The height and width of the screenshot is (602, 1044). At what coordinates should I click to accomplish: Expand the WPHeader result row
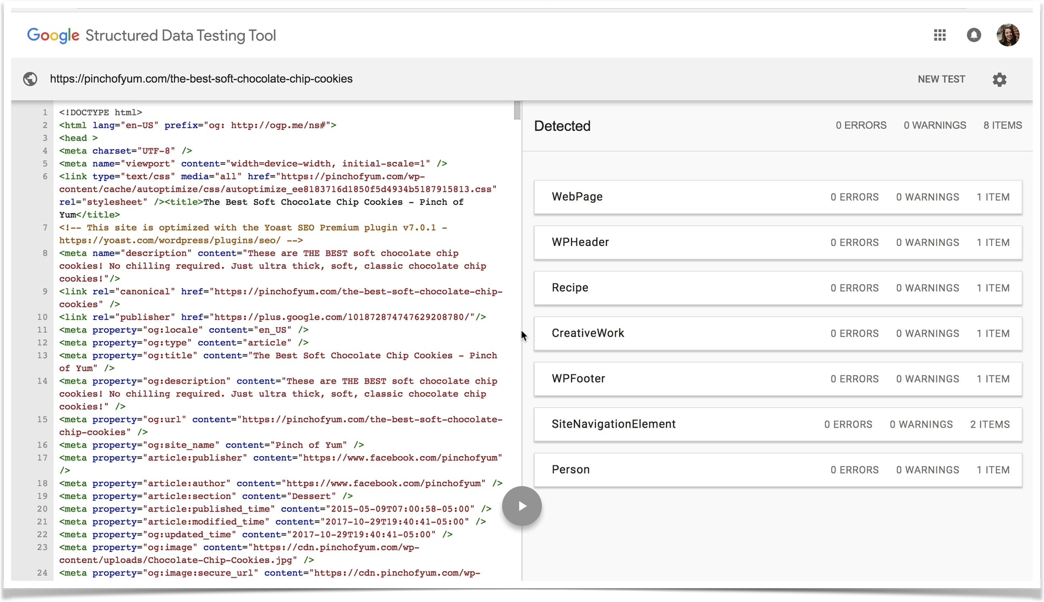[778, 242]
